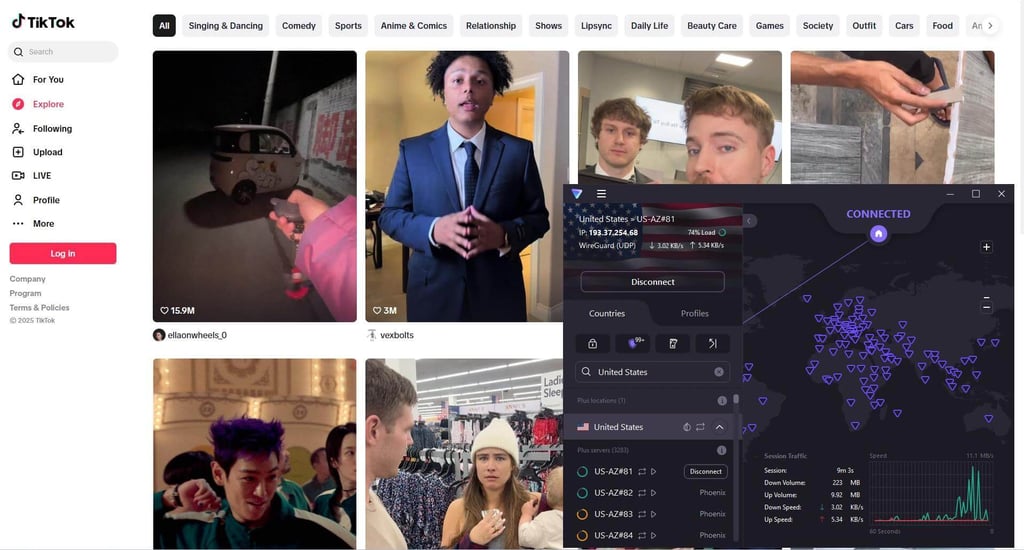Open the video with 3M likes
This screenshot has width=1024, height=550.
pos(467,186)
